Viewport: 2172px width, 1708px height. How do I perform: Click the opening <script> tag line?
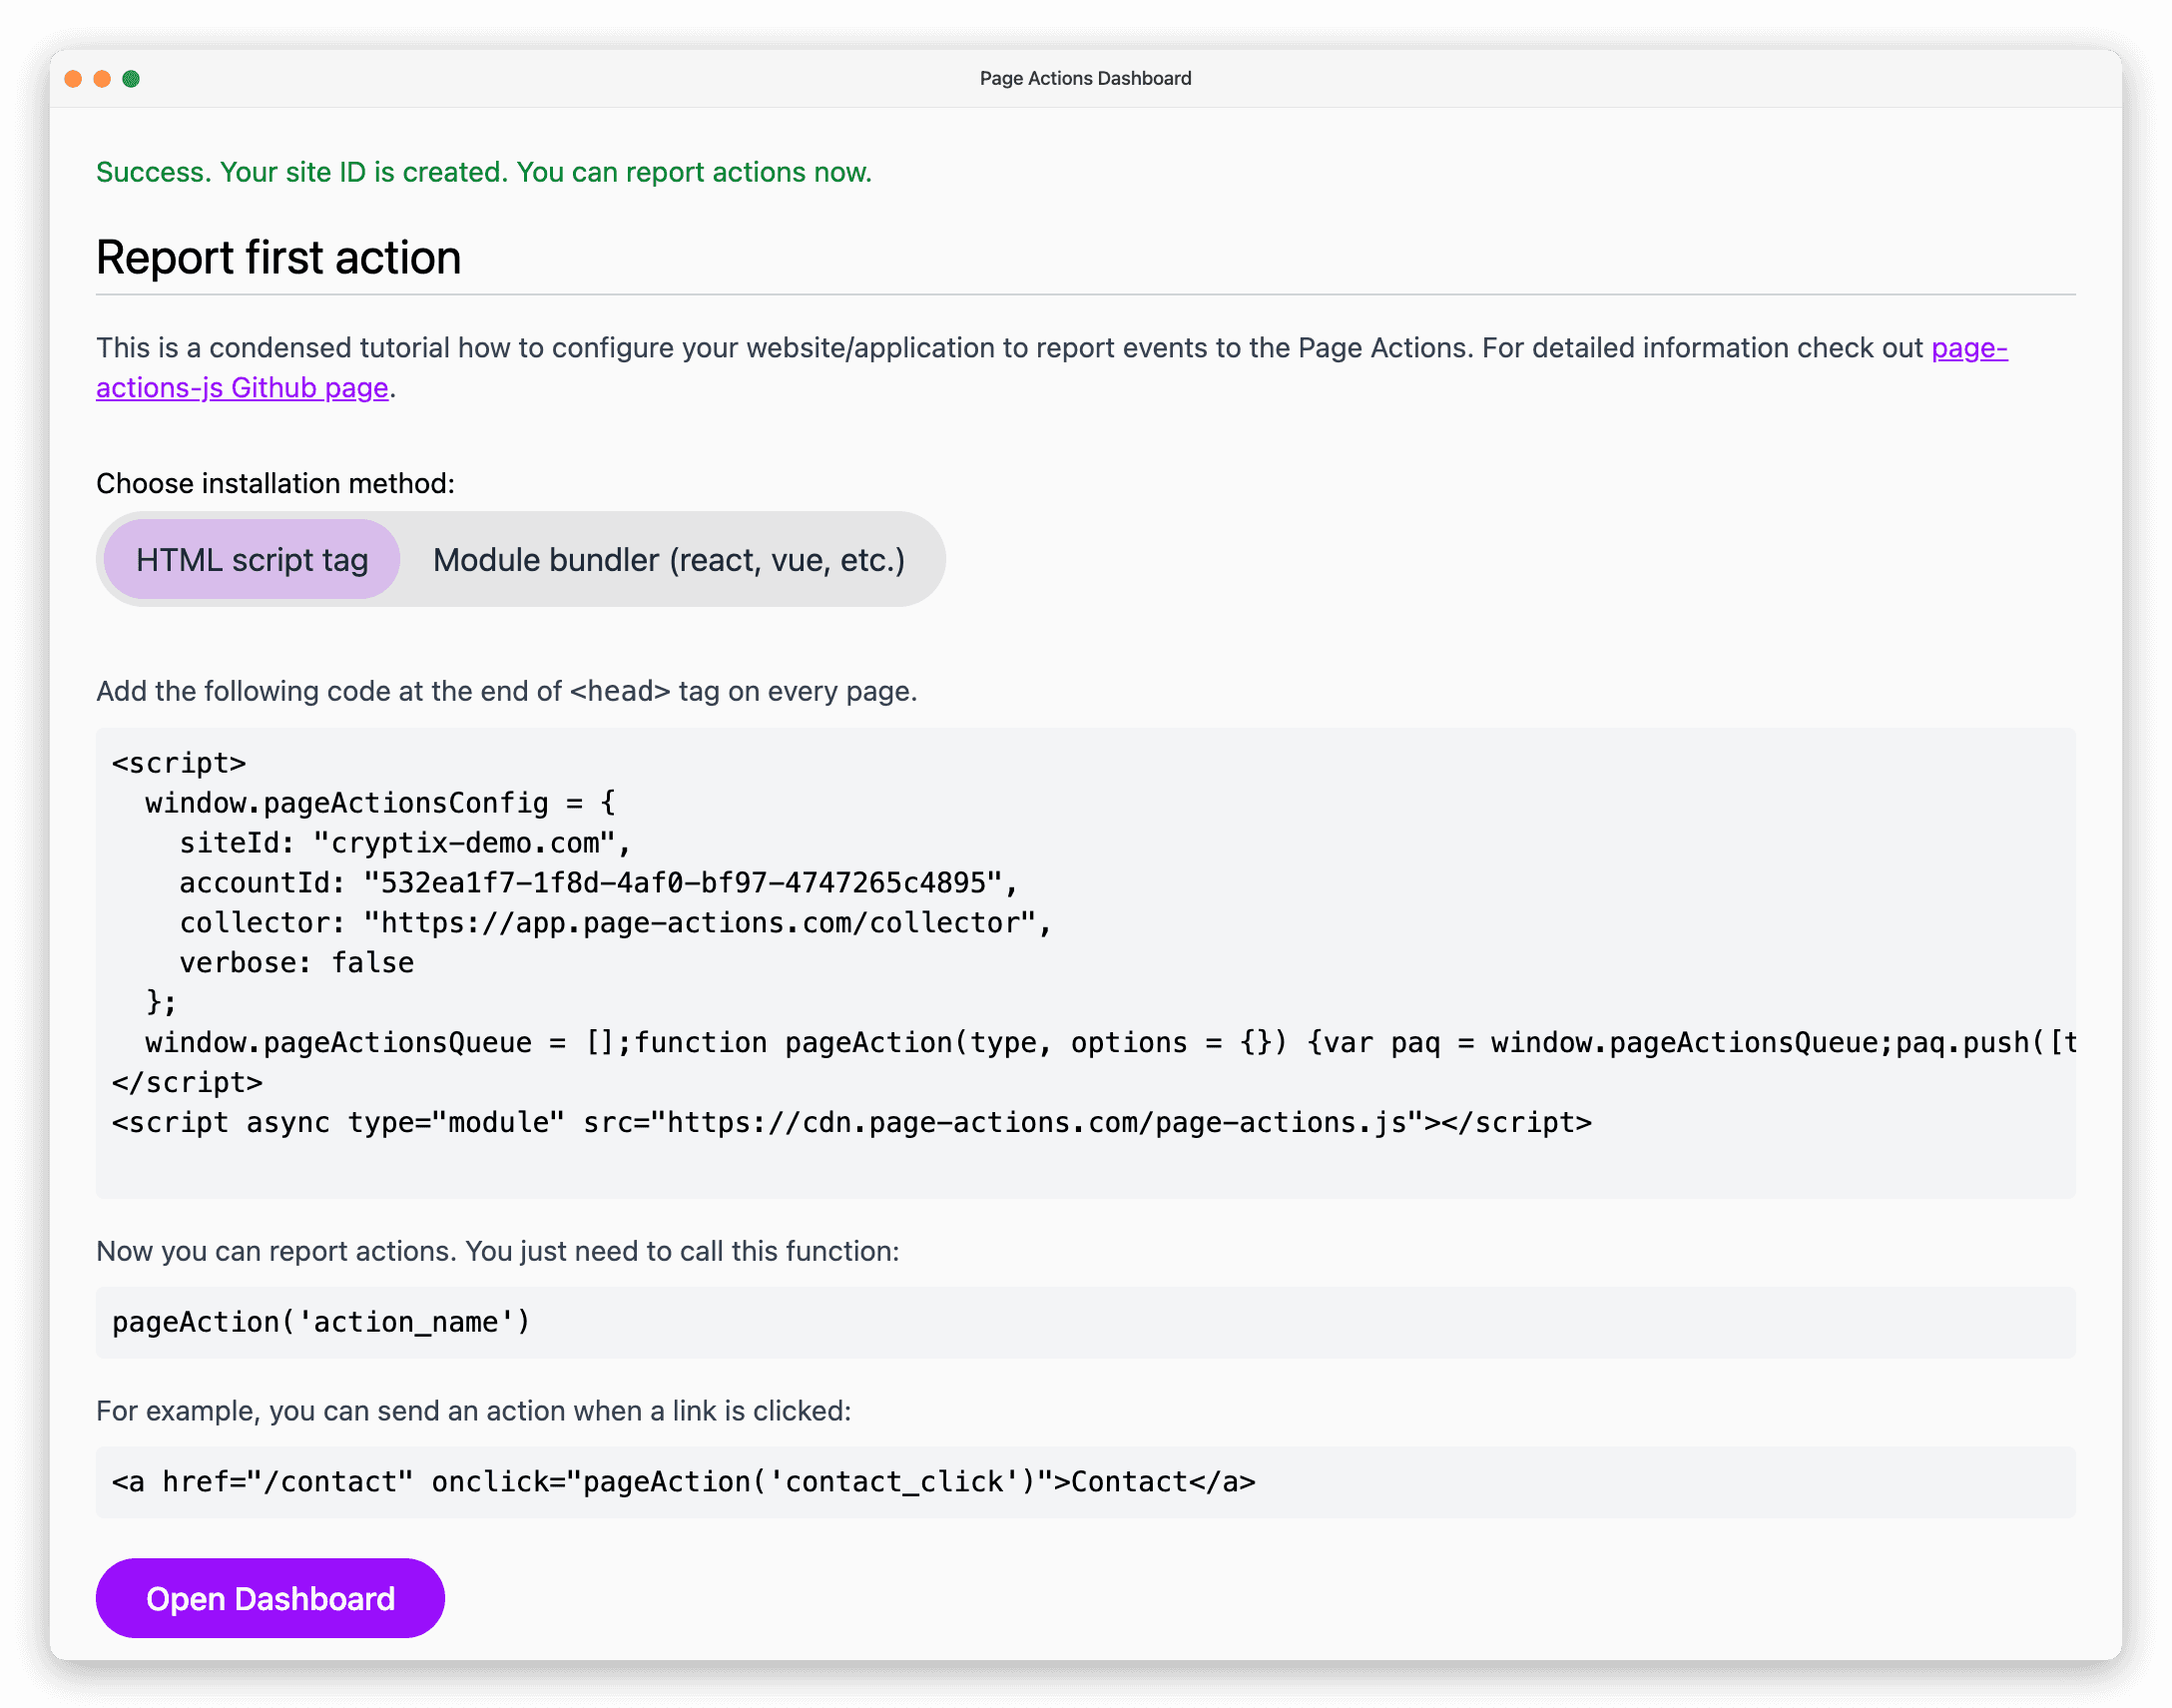[179, 763]
